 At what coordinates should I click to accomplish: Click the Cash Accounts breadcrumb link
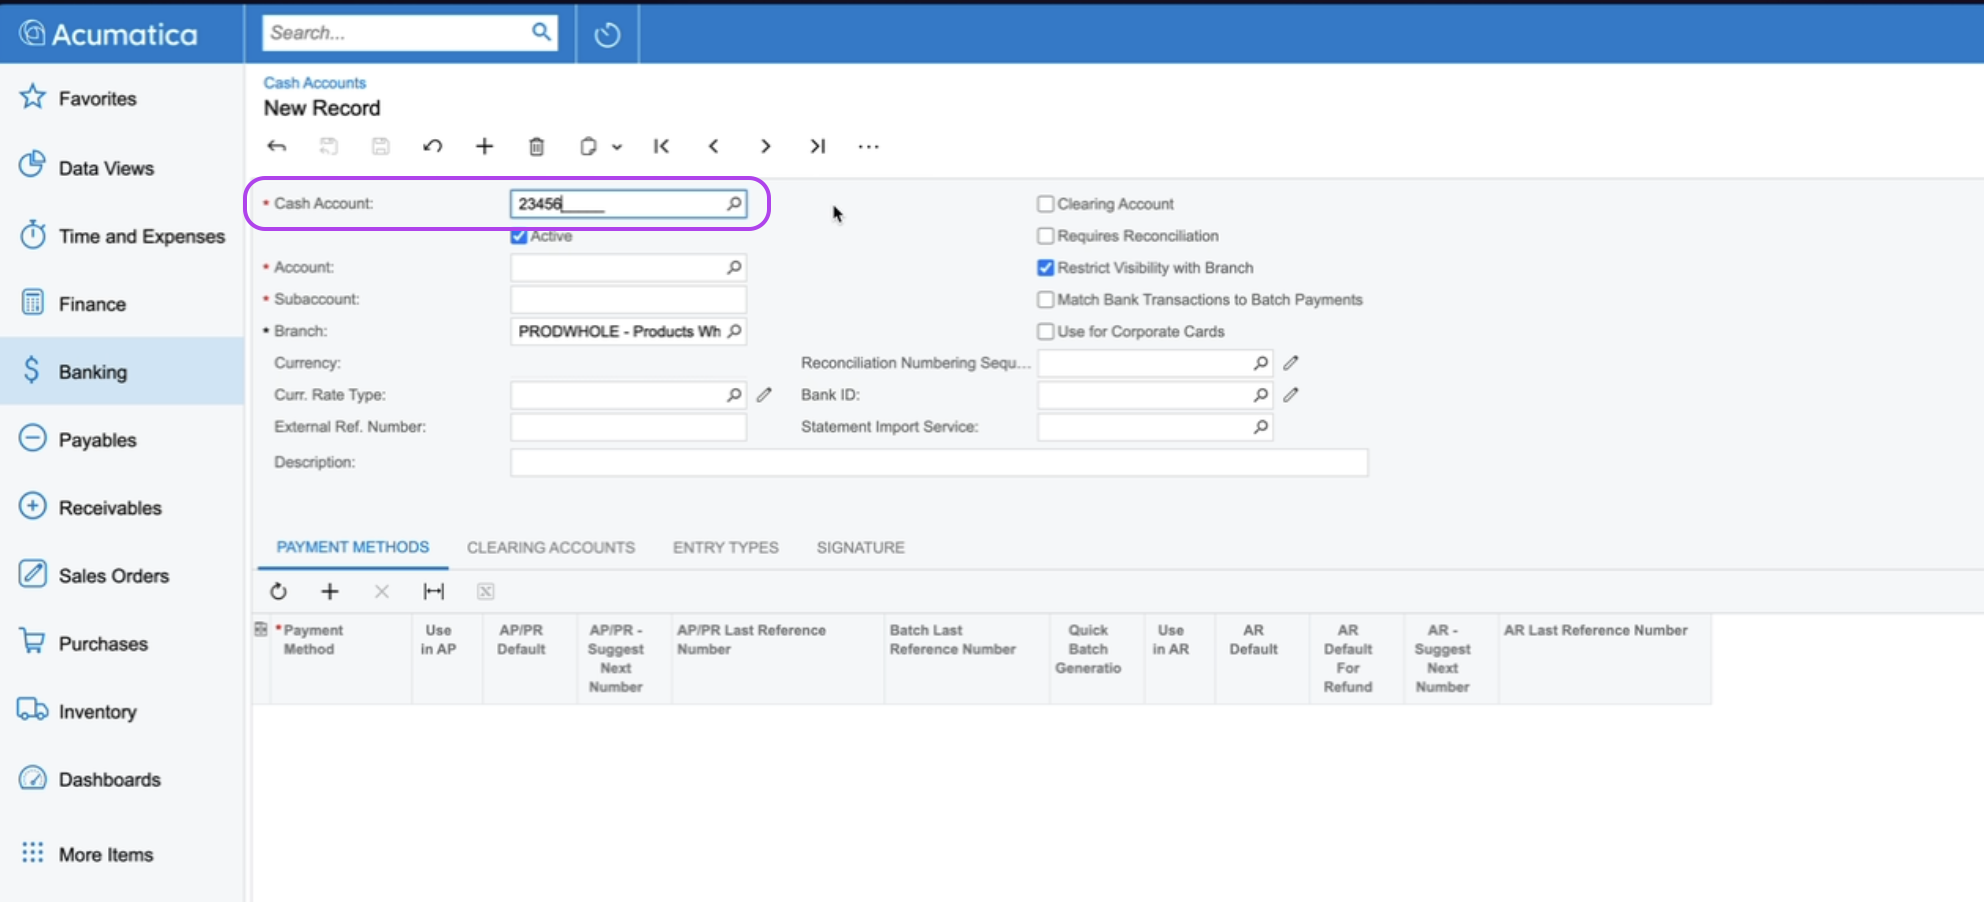(x=315, y=83)
